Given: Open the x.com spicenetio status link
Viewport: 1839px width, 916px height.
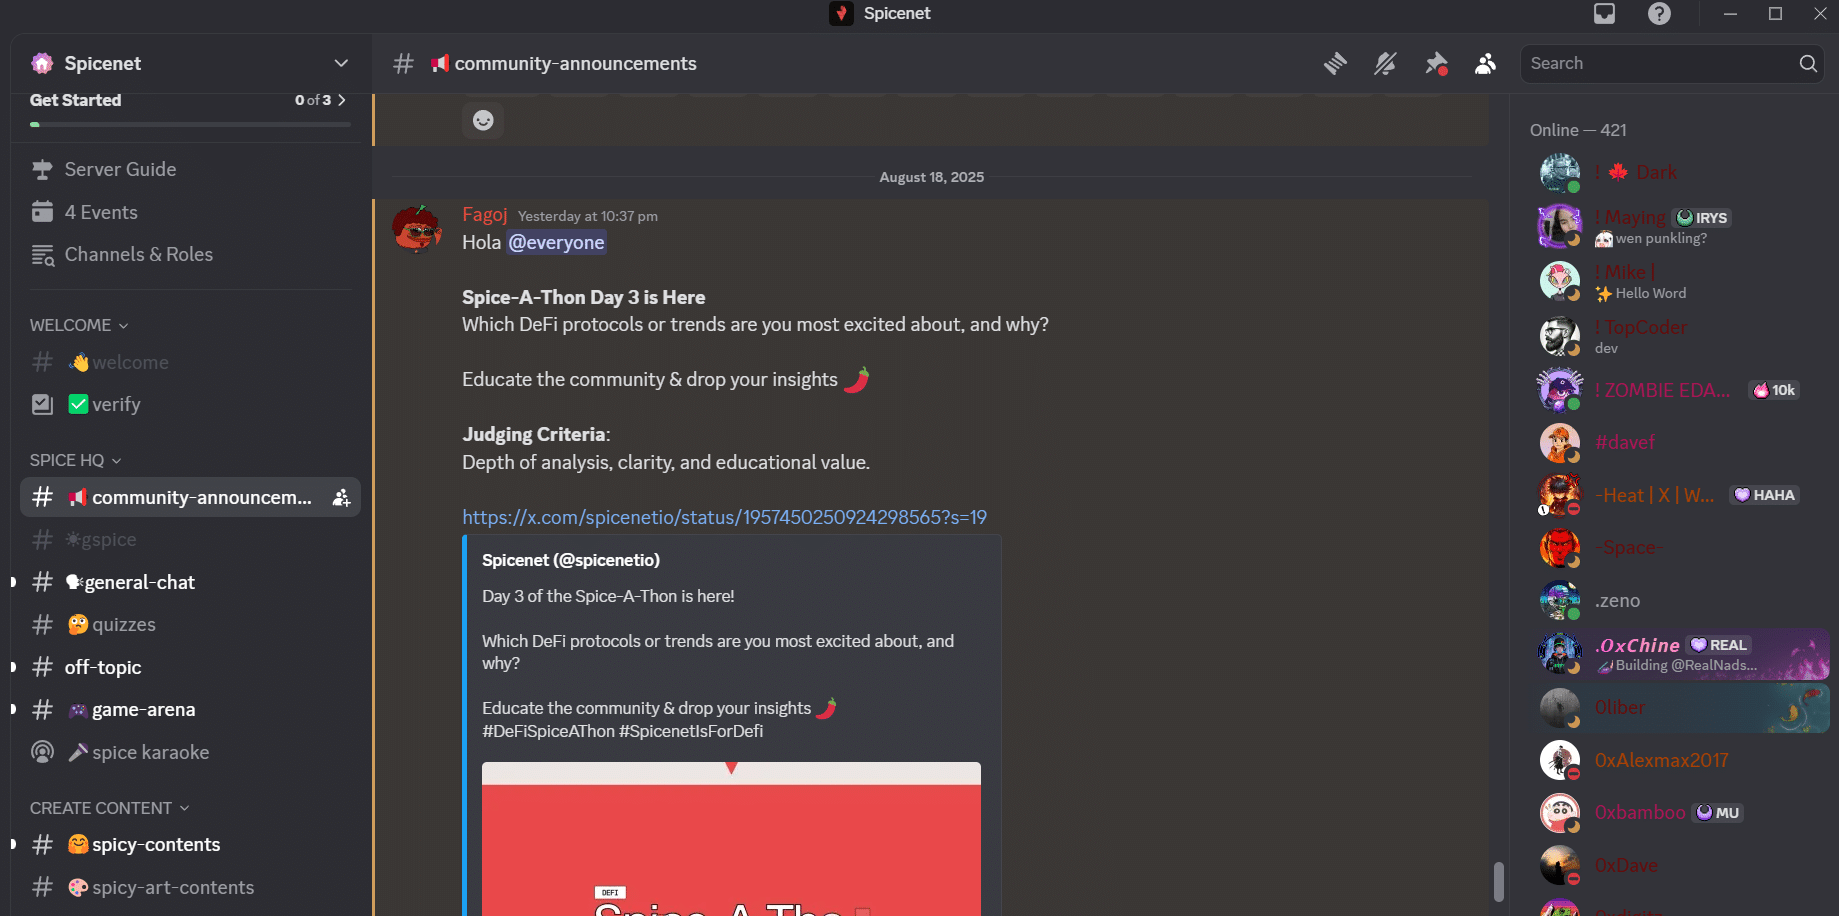Looking at the screenshot, I should click(x=724, y=517).
